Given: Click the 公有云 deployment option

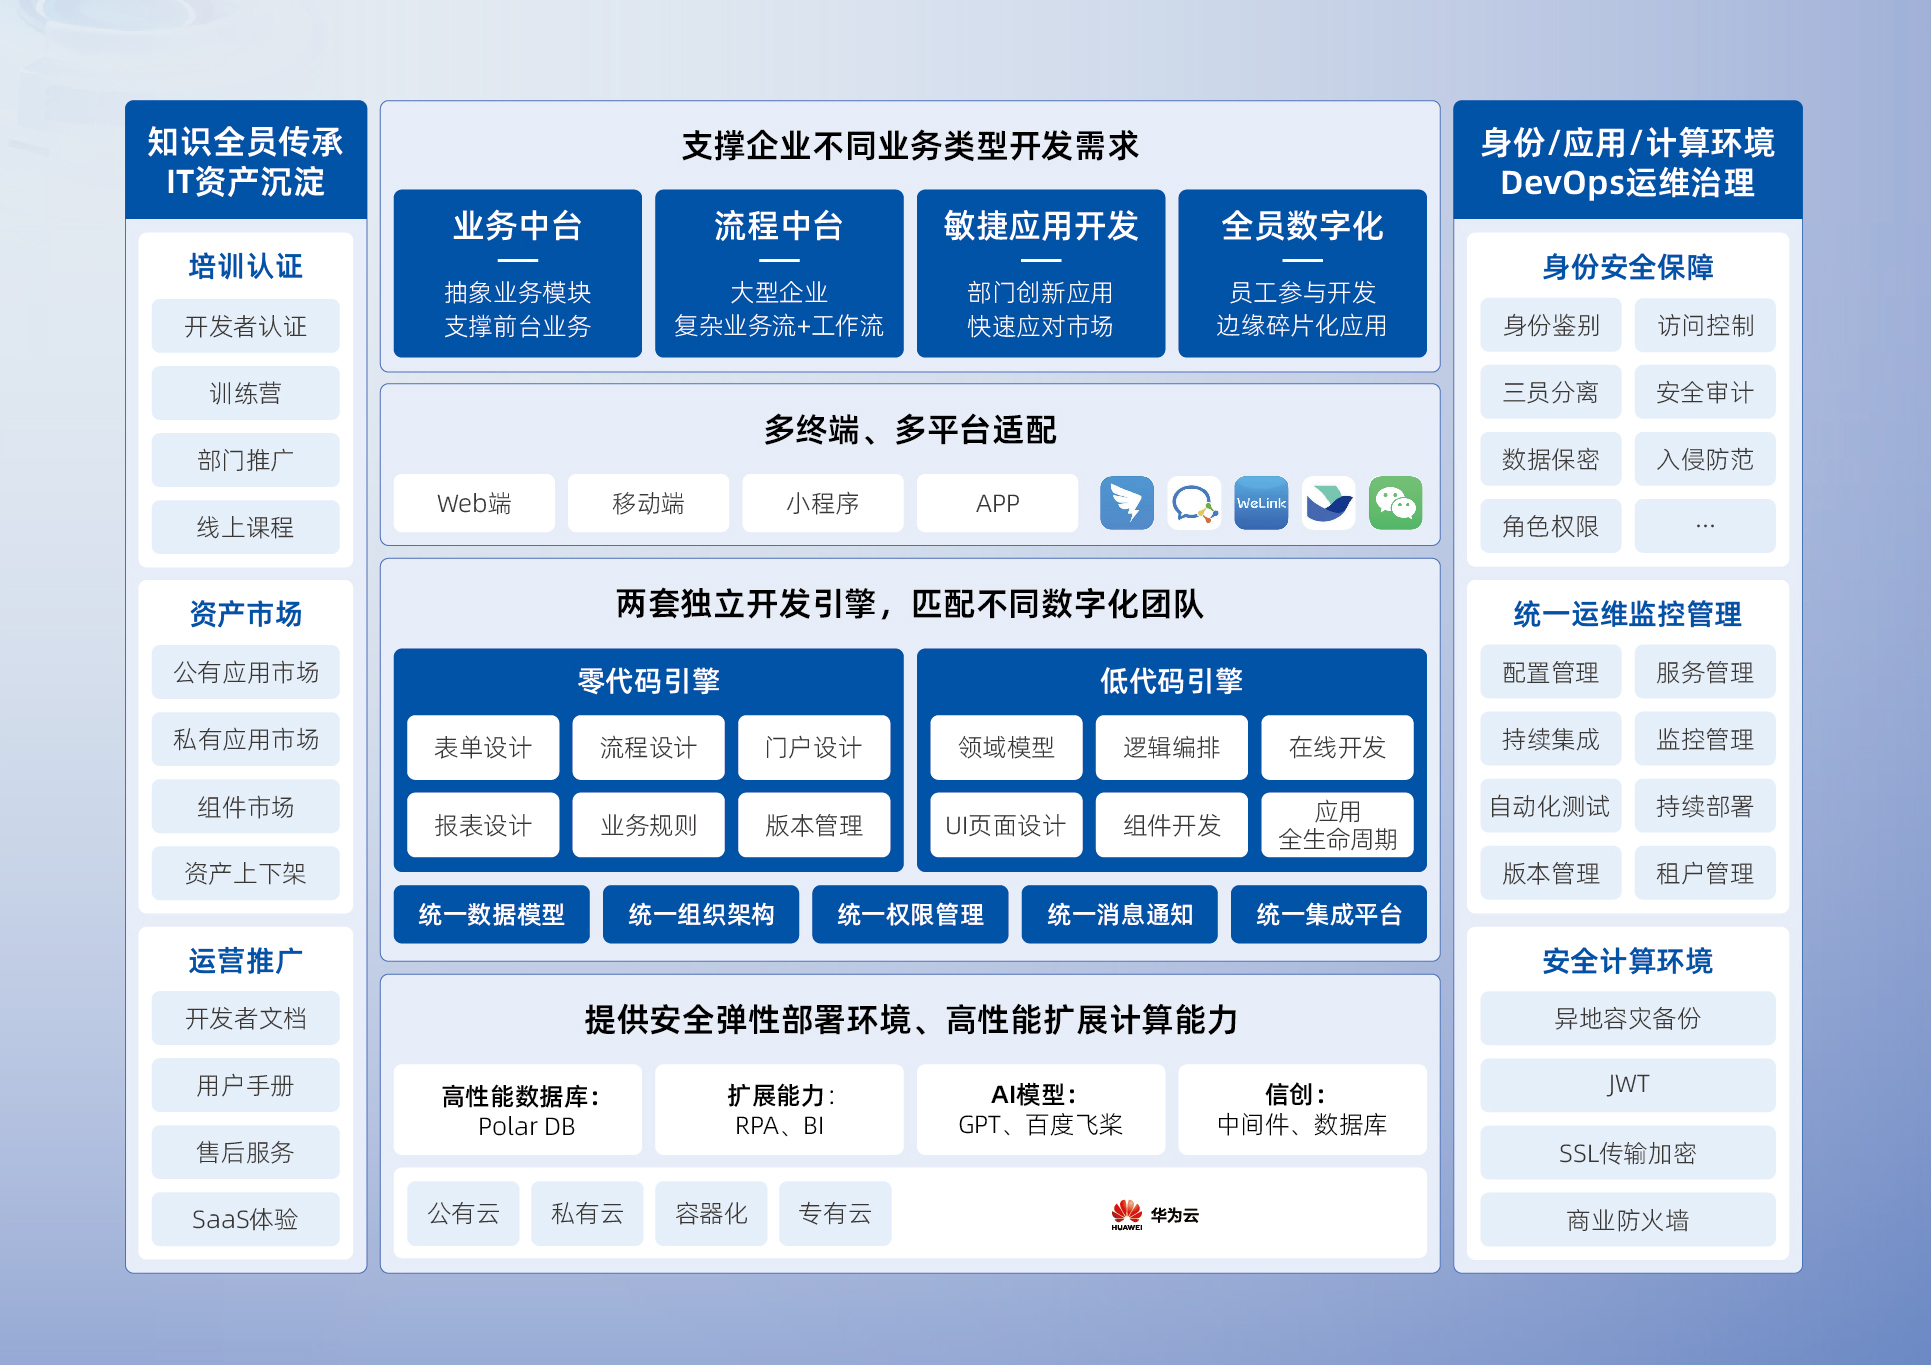Looking at the screenshot, I should click(x=463, y=1213).
